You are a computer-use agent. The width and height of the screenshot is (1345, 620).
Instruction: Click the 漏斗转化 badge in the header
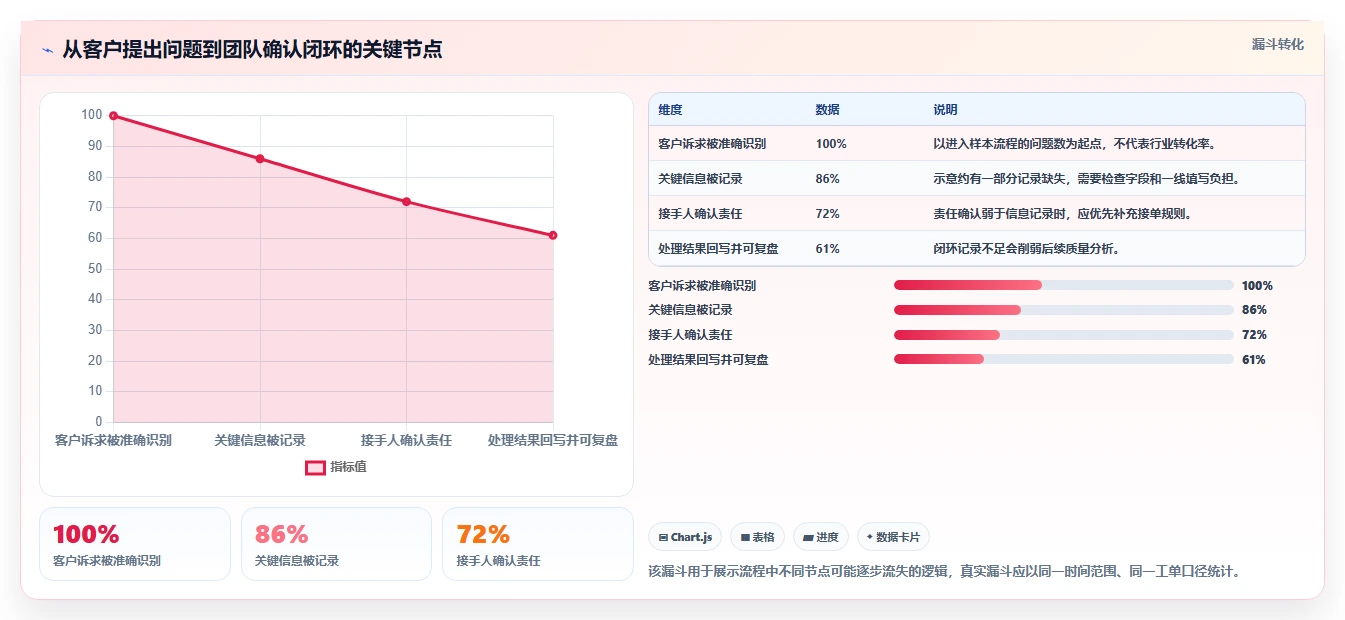[x=1278, y=45]
